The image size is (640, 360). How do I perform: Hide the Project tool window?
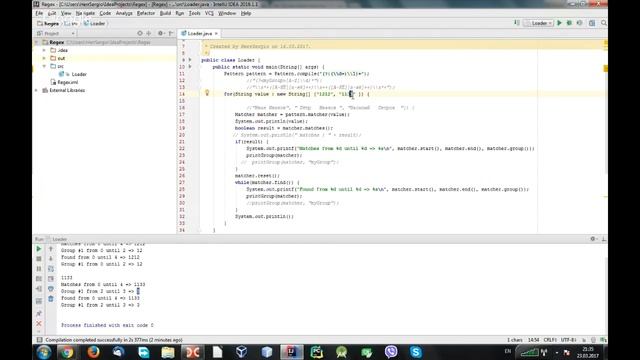[x=171, y=33]
